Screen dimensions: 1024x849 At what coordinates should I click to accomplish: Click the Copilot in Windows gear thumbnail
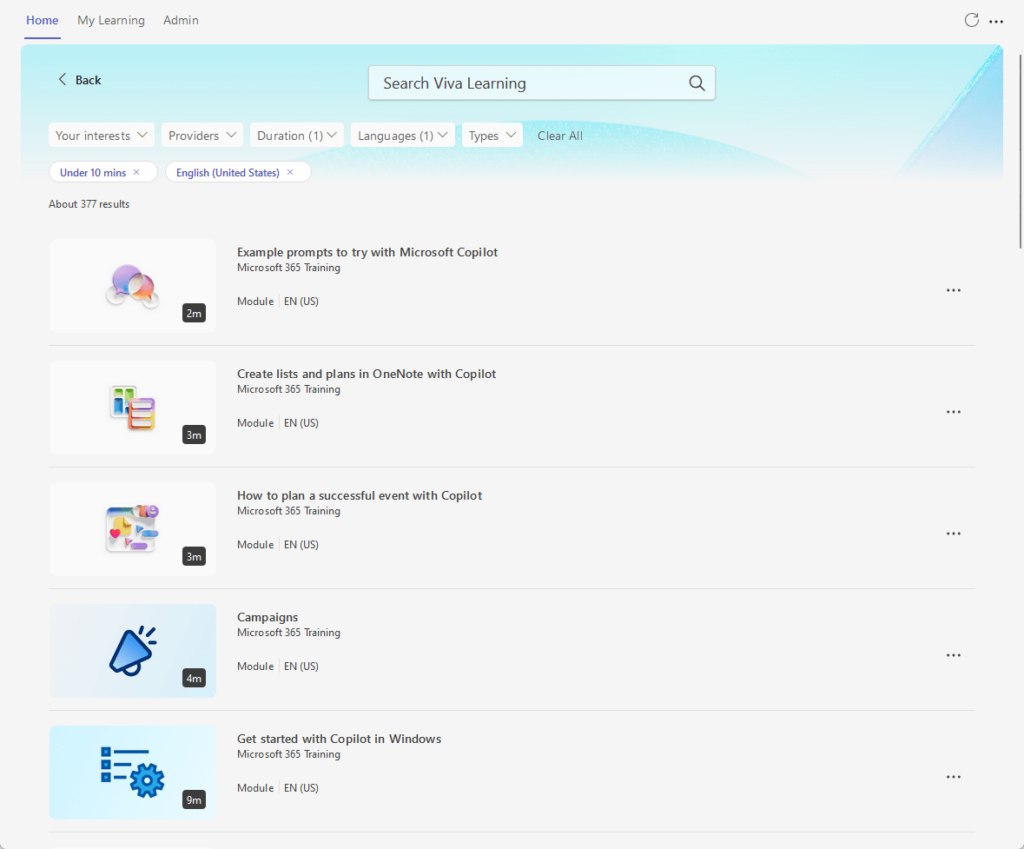click(133, 773)
